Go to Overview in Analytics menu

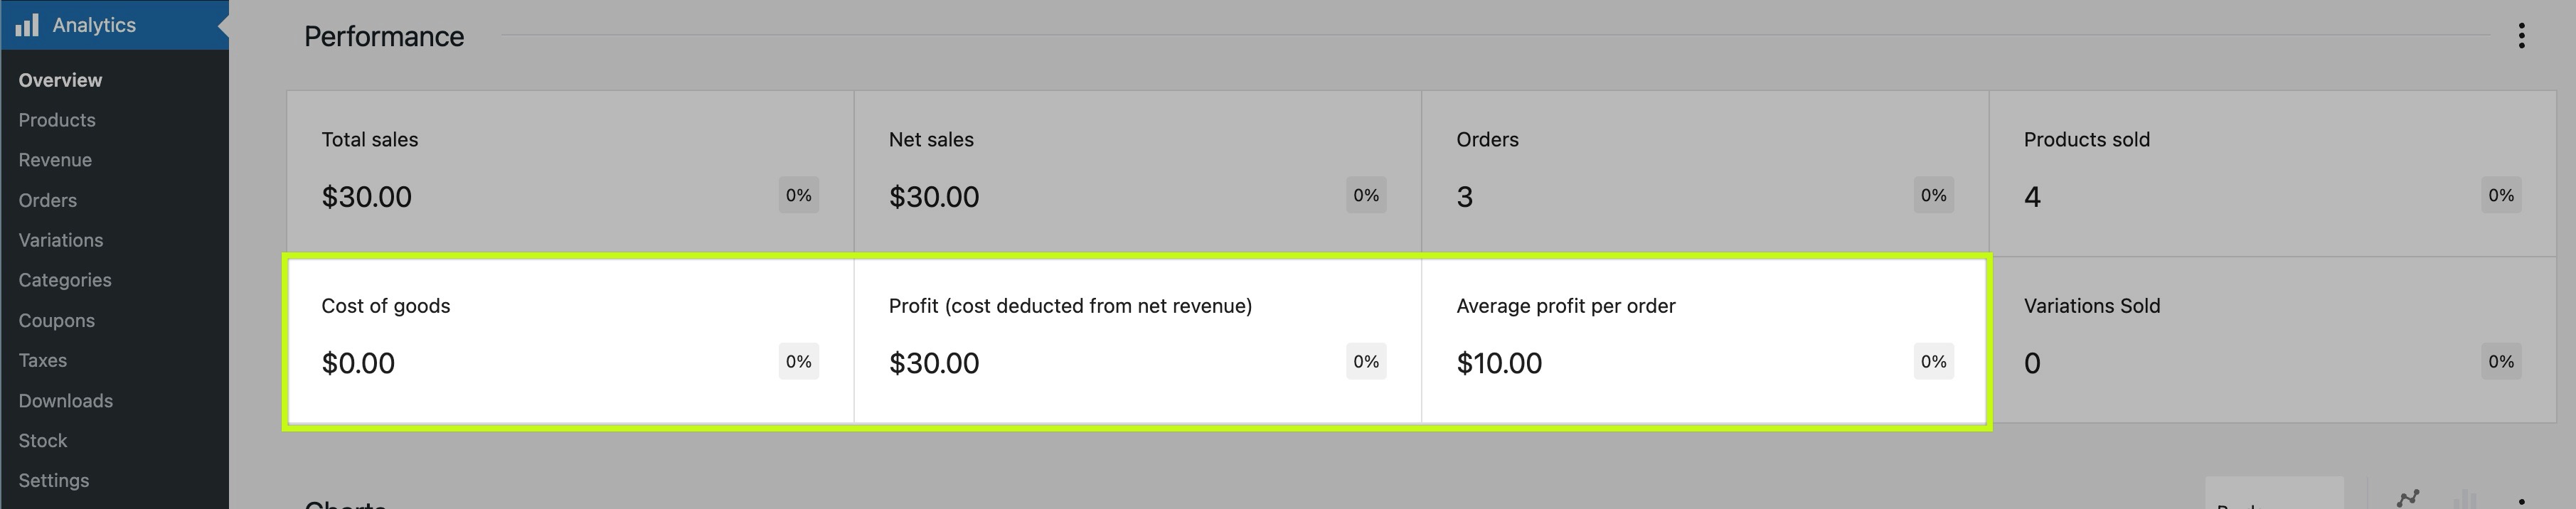click(x=60, y=80)
